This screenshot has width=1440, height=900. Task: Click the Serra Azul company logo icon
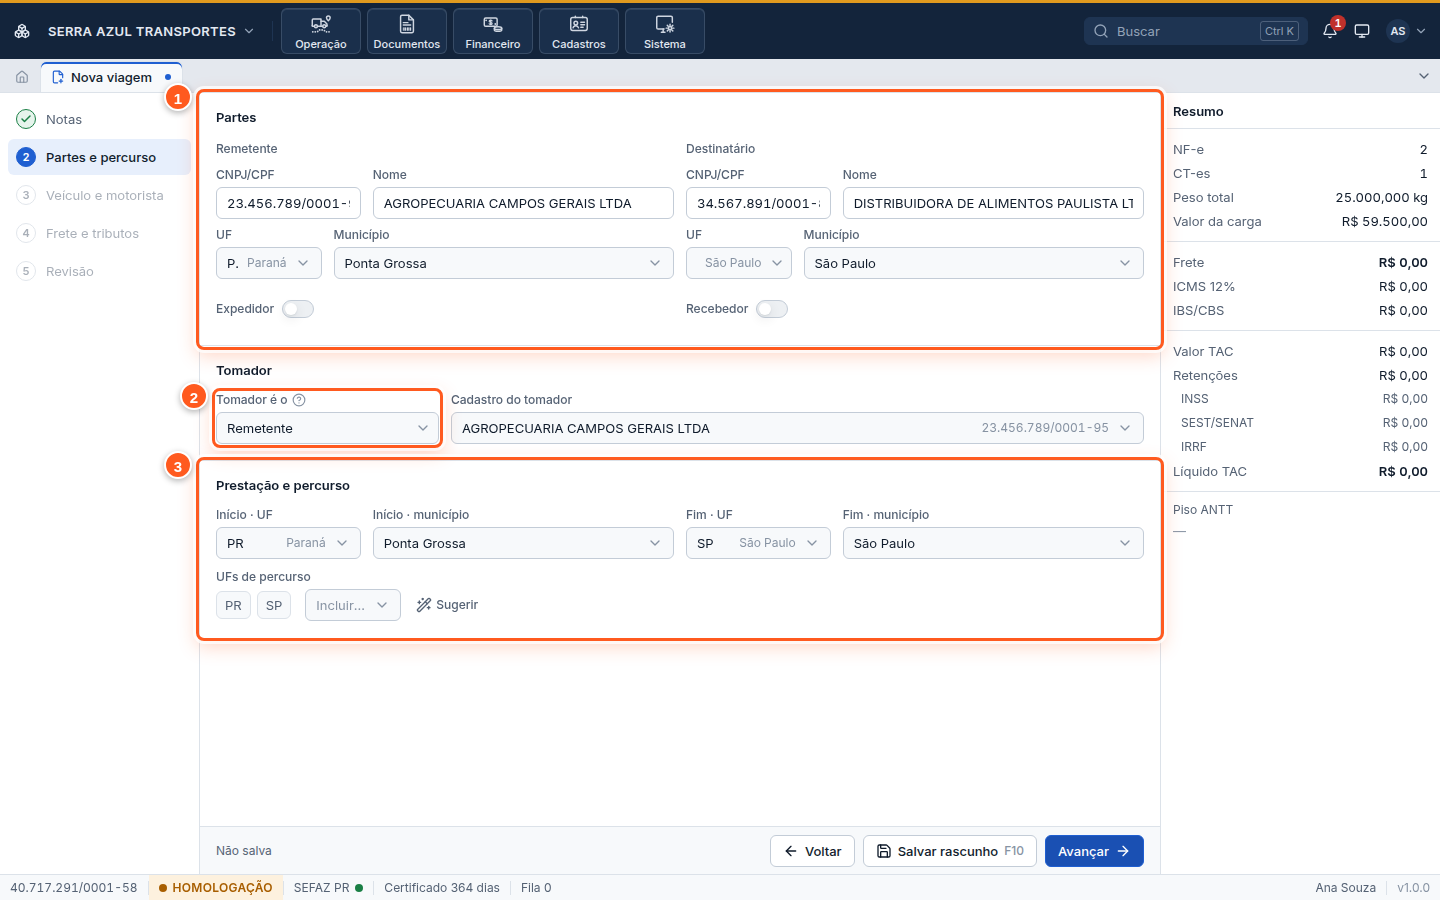click(x=22, y=31)
